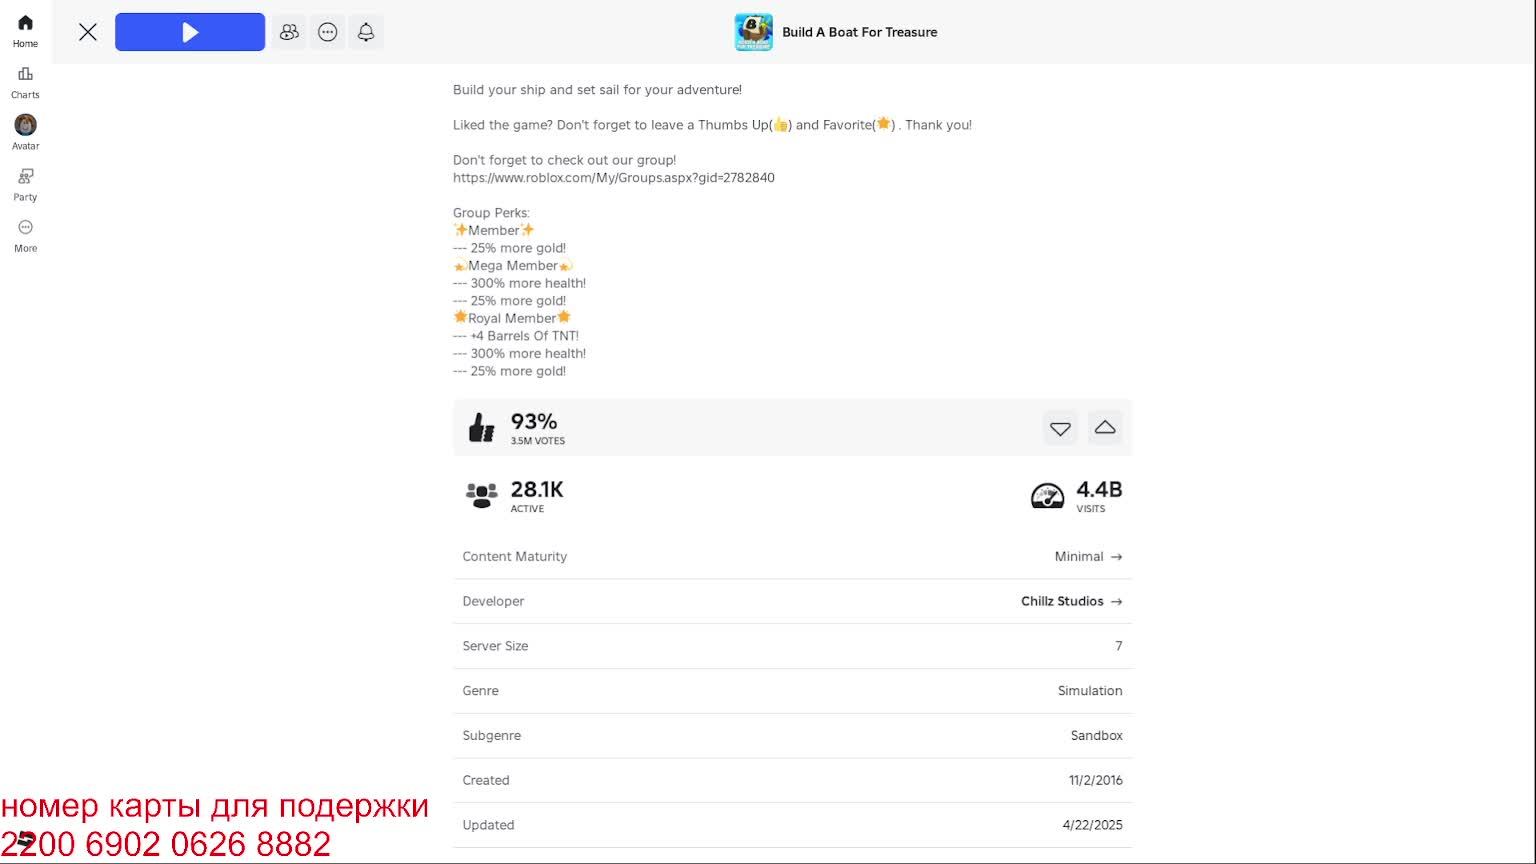The width and height of the screenshot is (1536, 864).
Task: Click the active players icon
Action: point(482,495)
